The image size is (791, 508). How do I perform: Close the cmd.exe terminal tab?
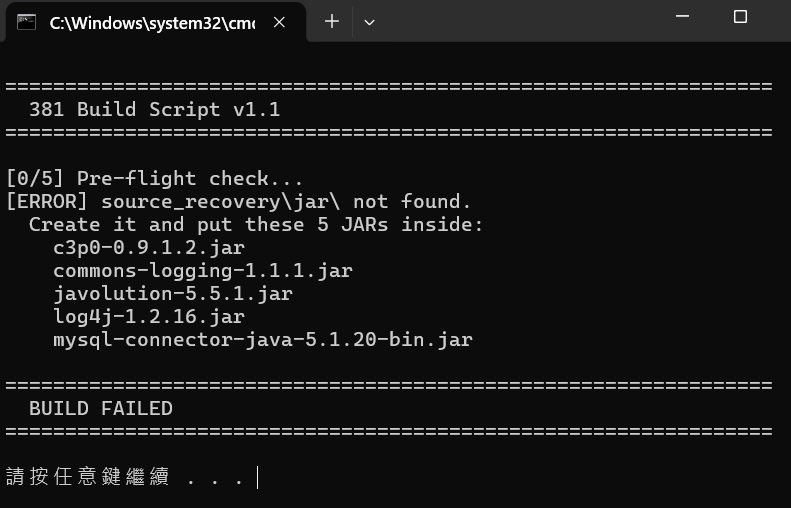tap(279, 22)
